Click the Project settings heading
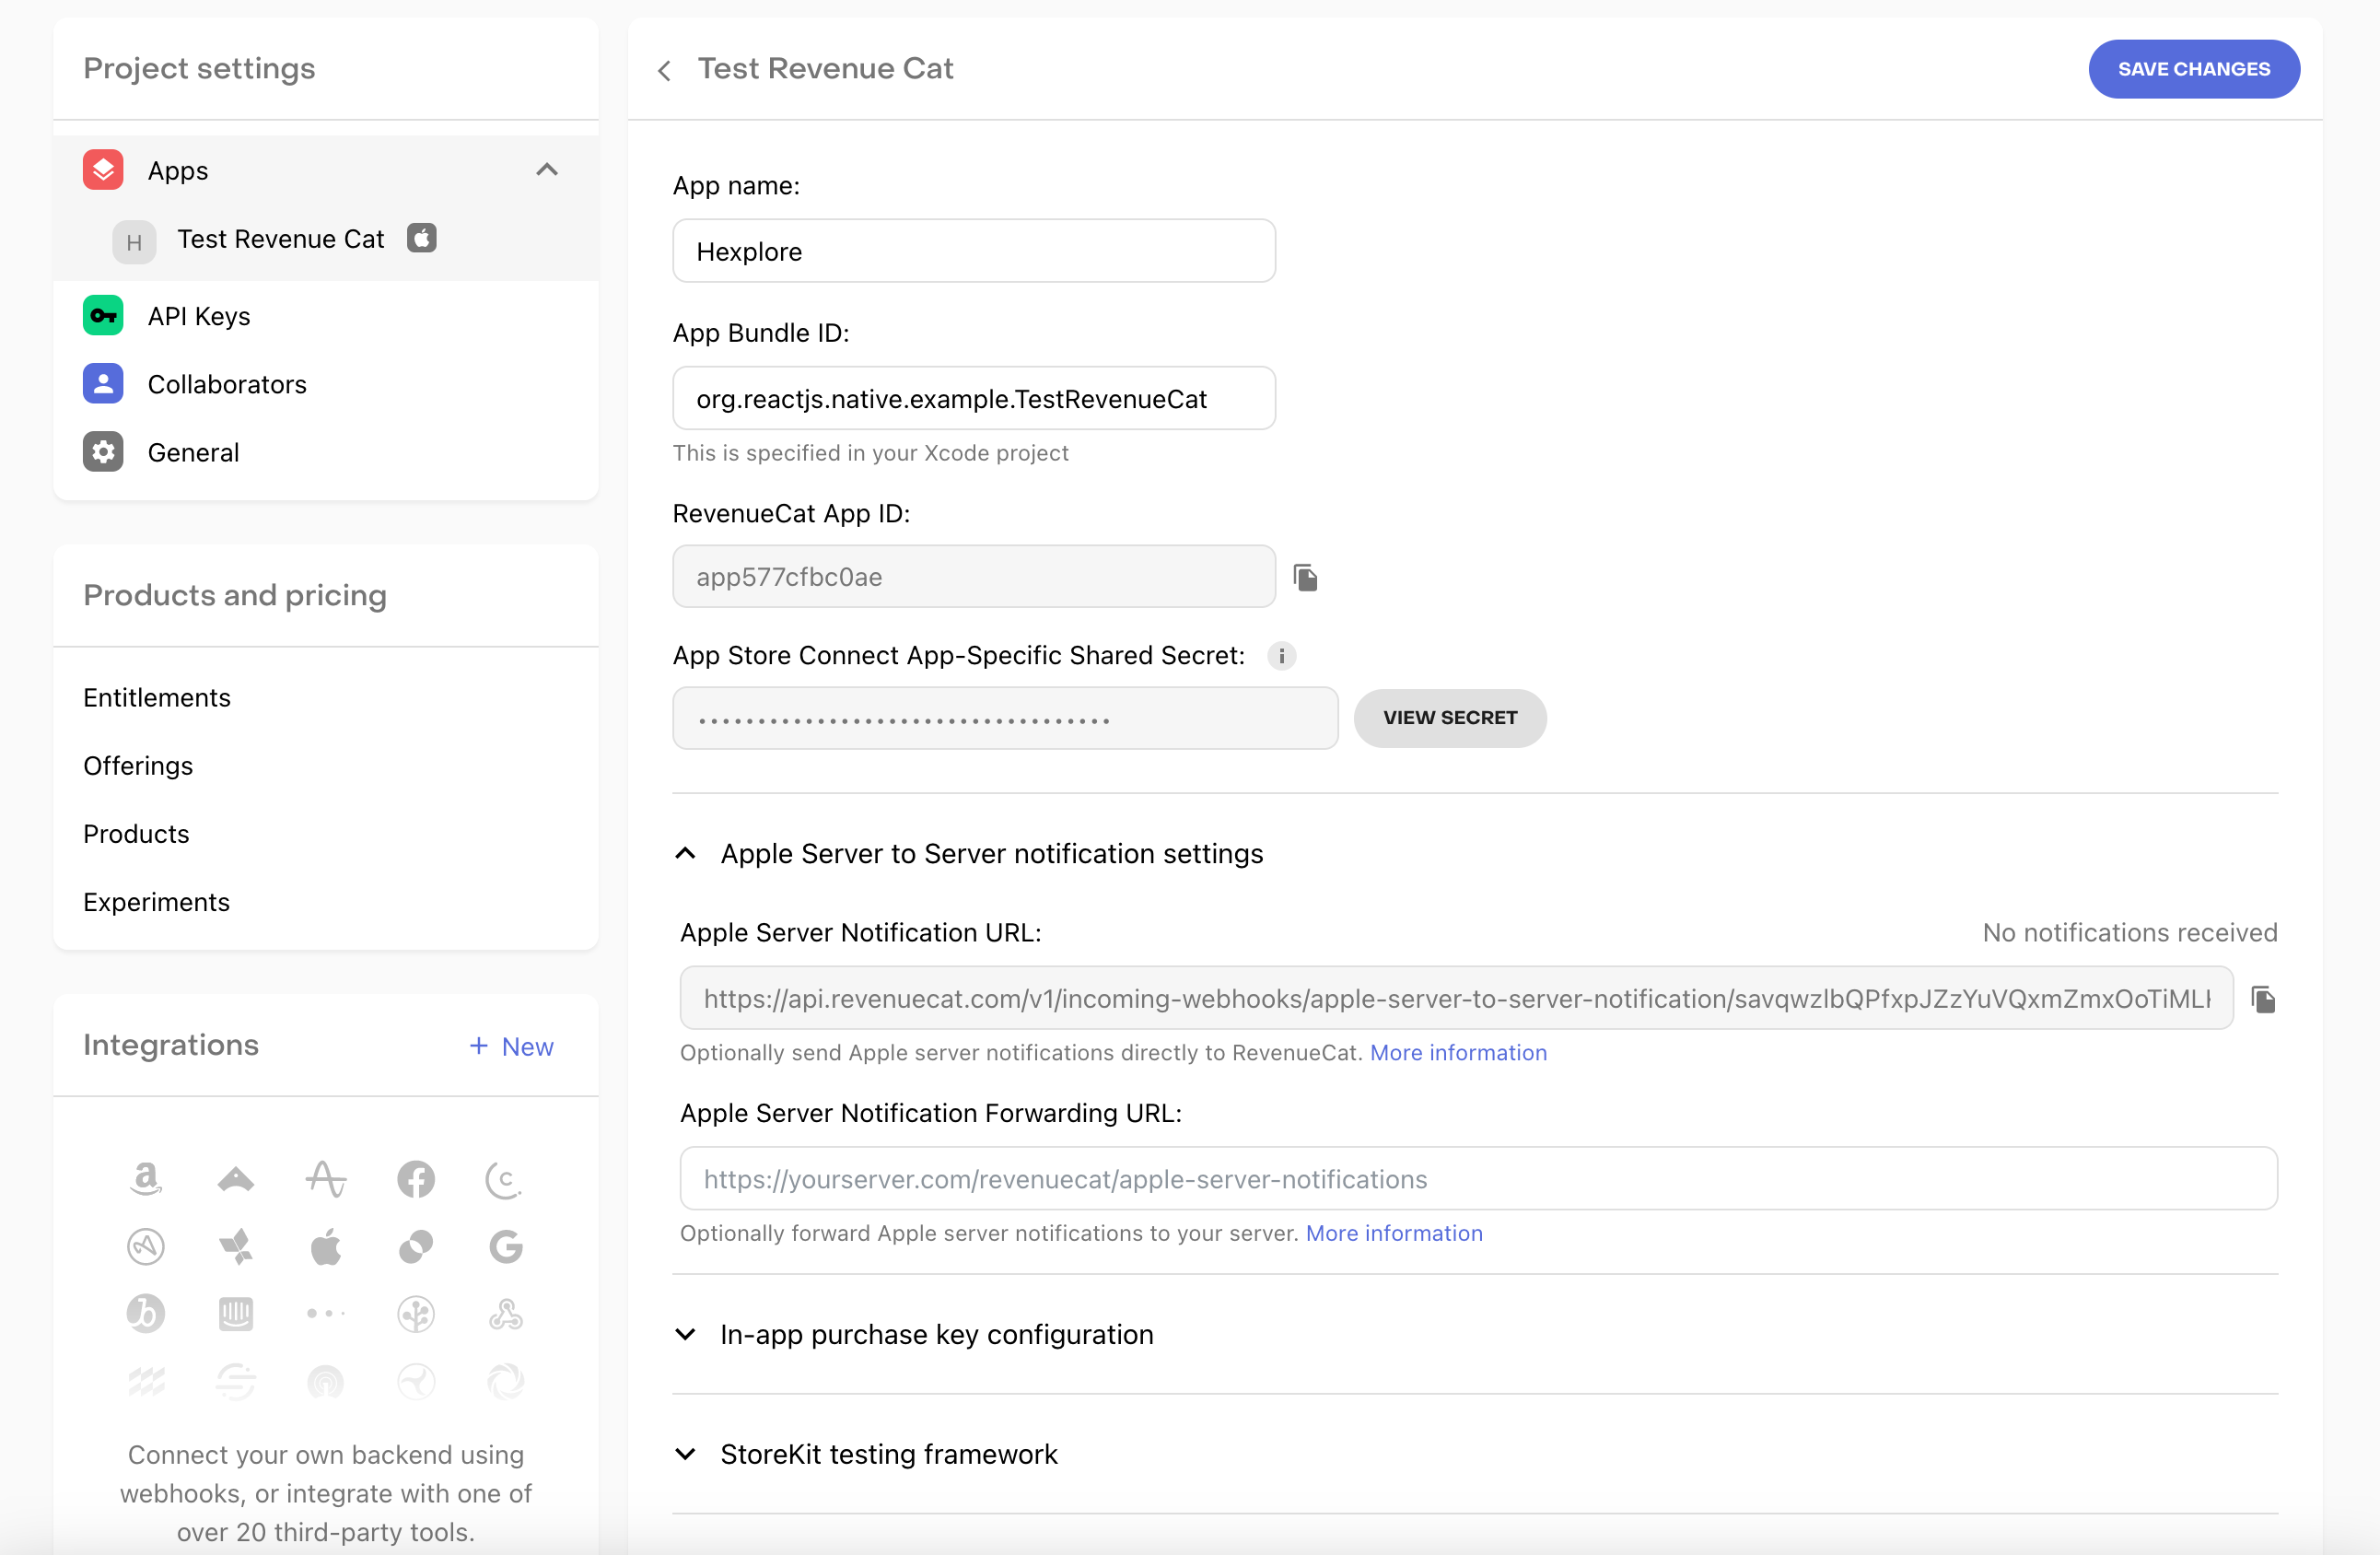The height and width of the screenshot is (1555, 2380). click(x=199, y=68)
